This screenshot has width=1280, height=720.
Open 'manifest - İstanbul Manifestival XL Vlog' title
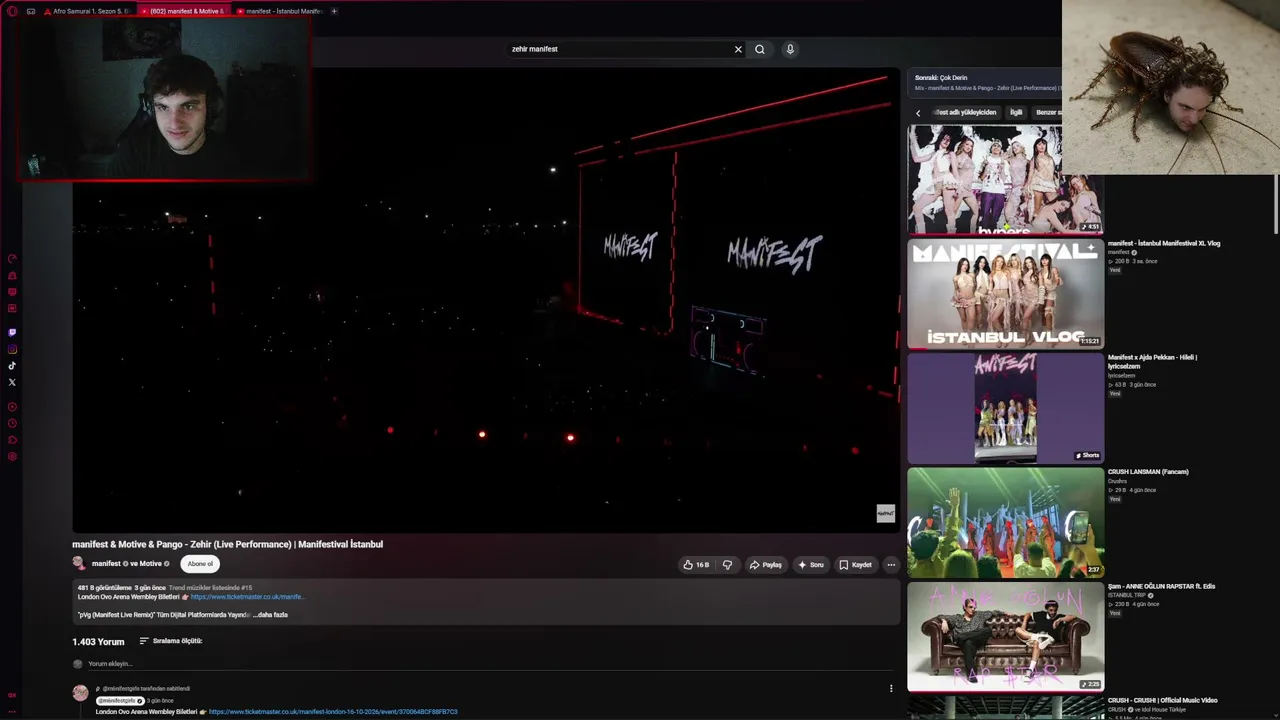tap(1164, 243)
